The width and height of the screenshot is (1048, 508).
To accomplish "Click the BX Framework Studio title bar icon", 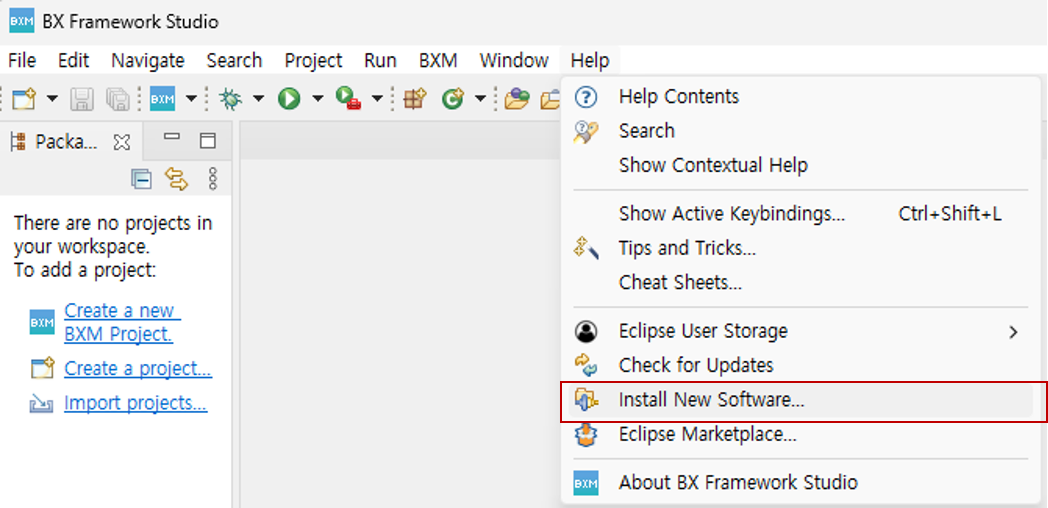I will coord(21,21).
